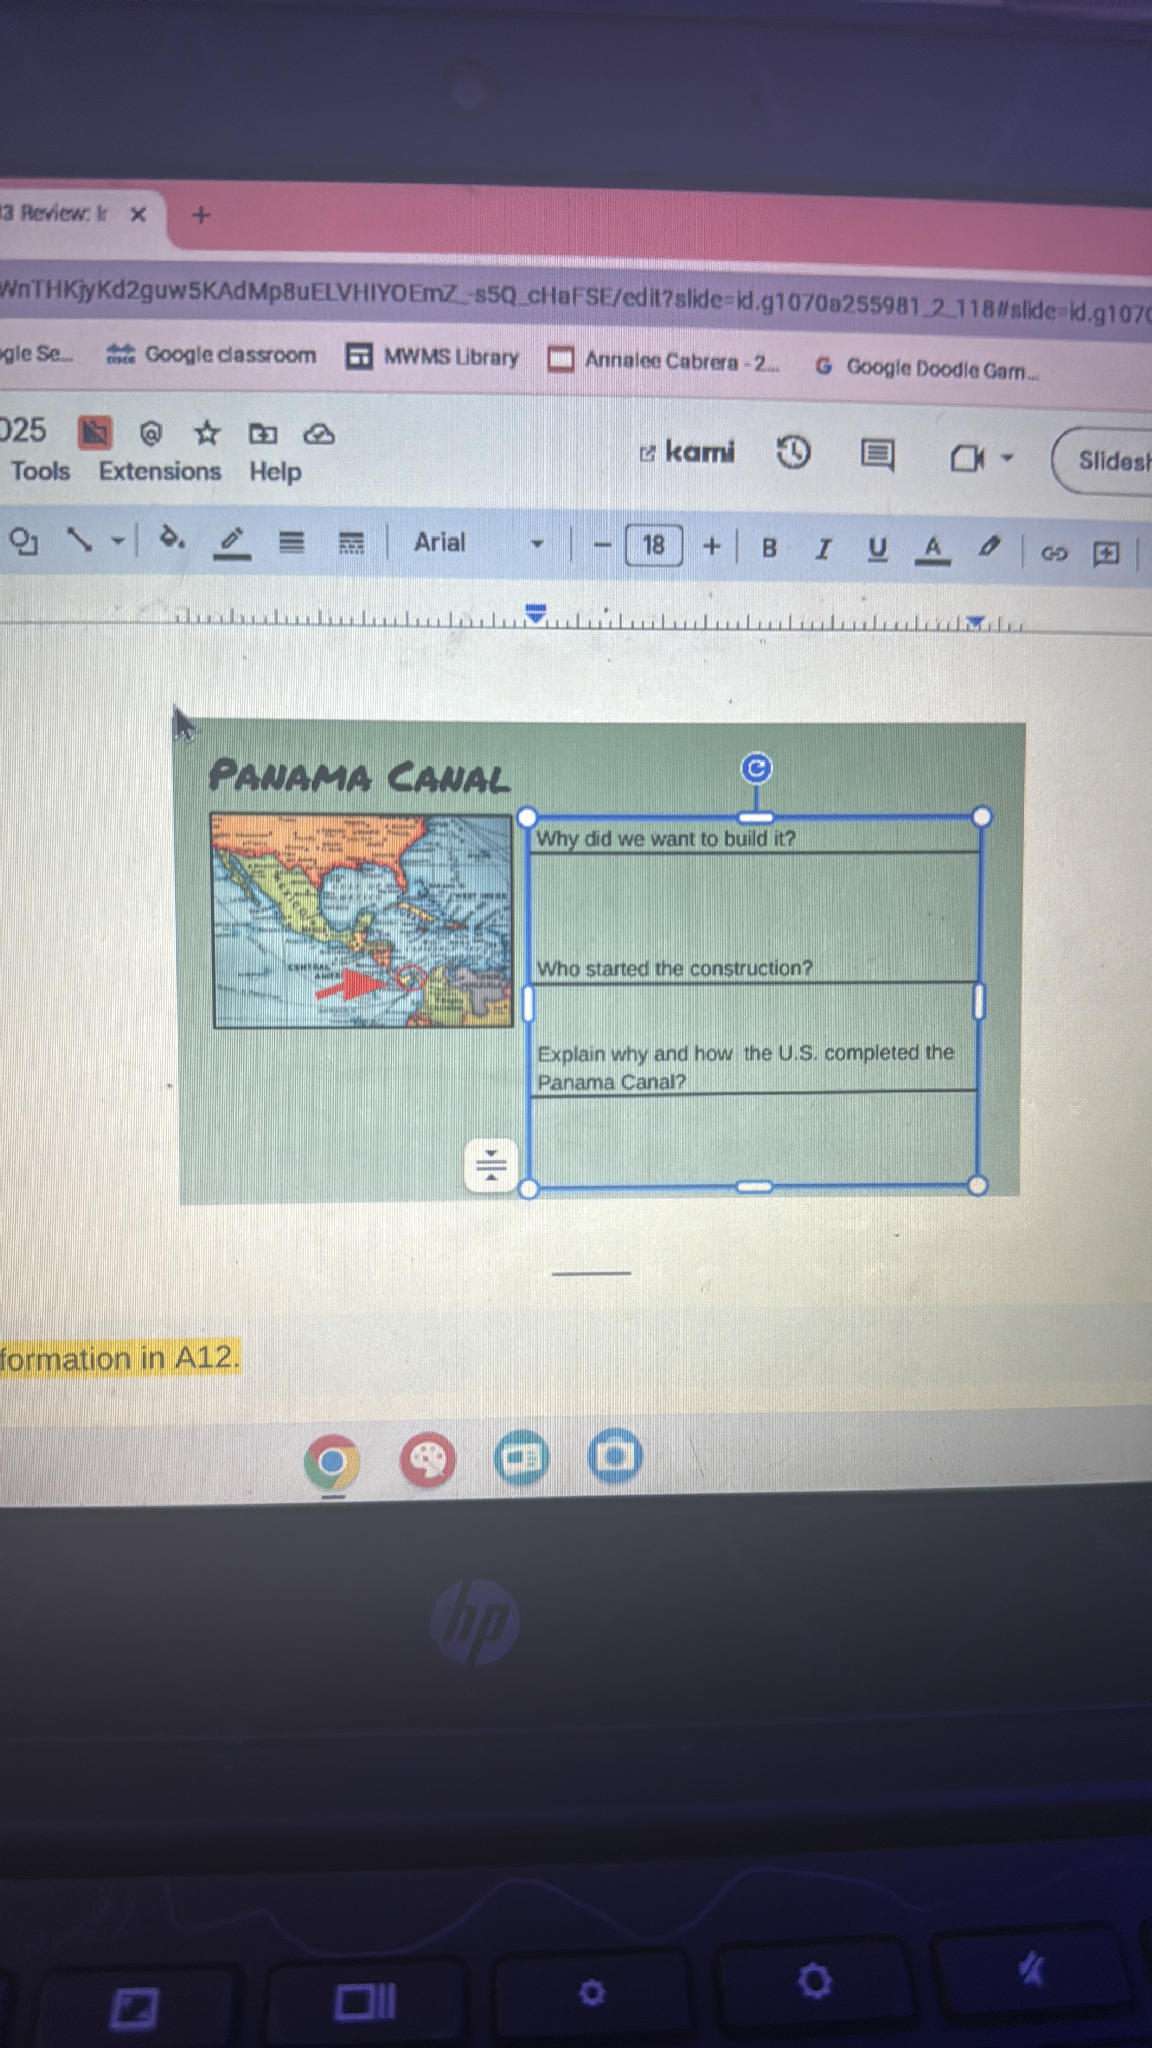Toggle bold formatting

pos(769,547)
